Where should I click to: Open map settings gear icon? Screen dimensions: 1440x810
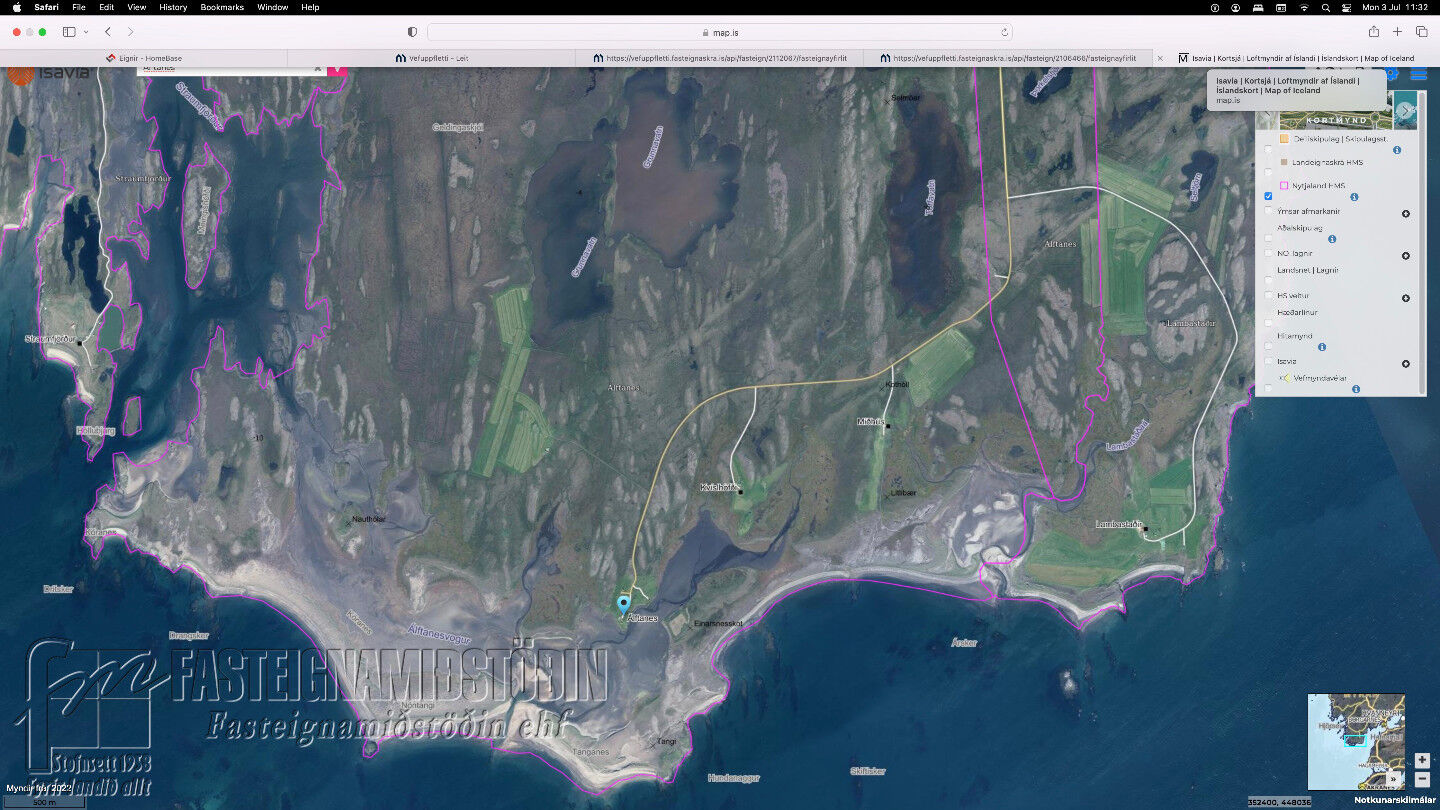(1392, 74)
